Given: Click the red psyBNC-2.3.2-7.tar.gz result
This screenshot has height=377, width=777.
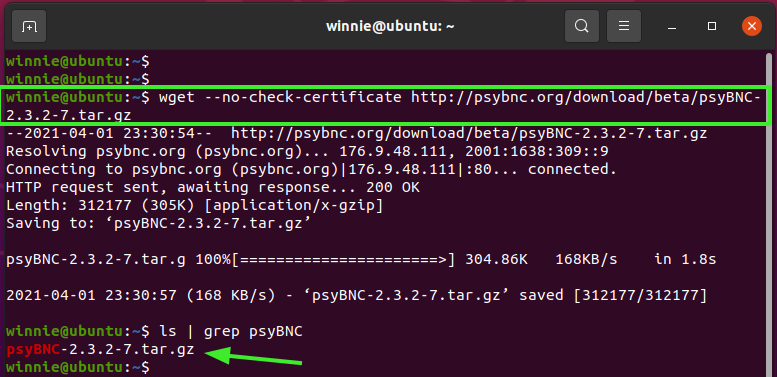Looking at the screenshot, I should pyautogui.click(x=100, y=349).
